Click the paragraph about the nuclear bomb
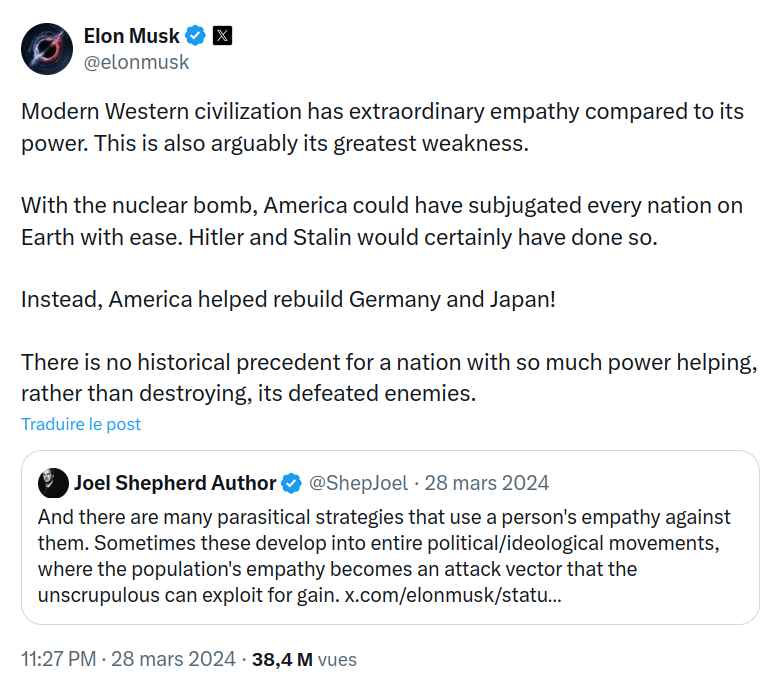Image resolution: width=768 pixels, height=683 pixels. coord(382,221)
